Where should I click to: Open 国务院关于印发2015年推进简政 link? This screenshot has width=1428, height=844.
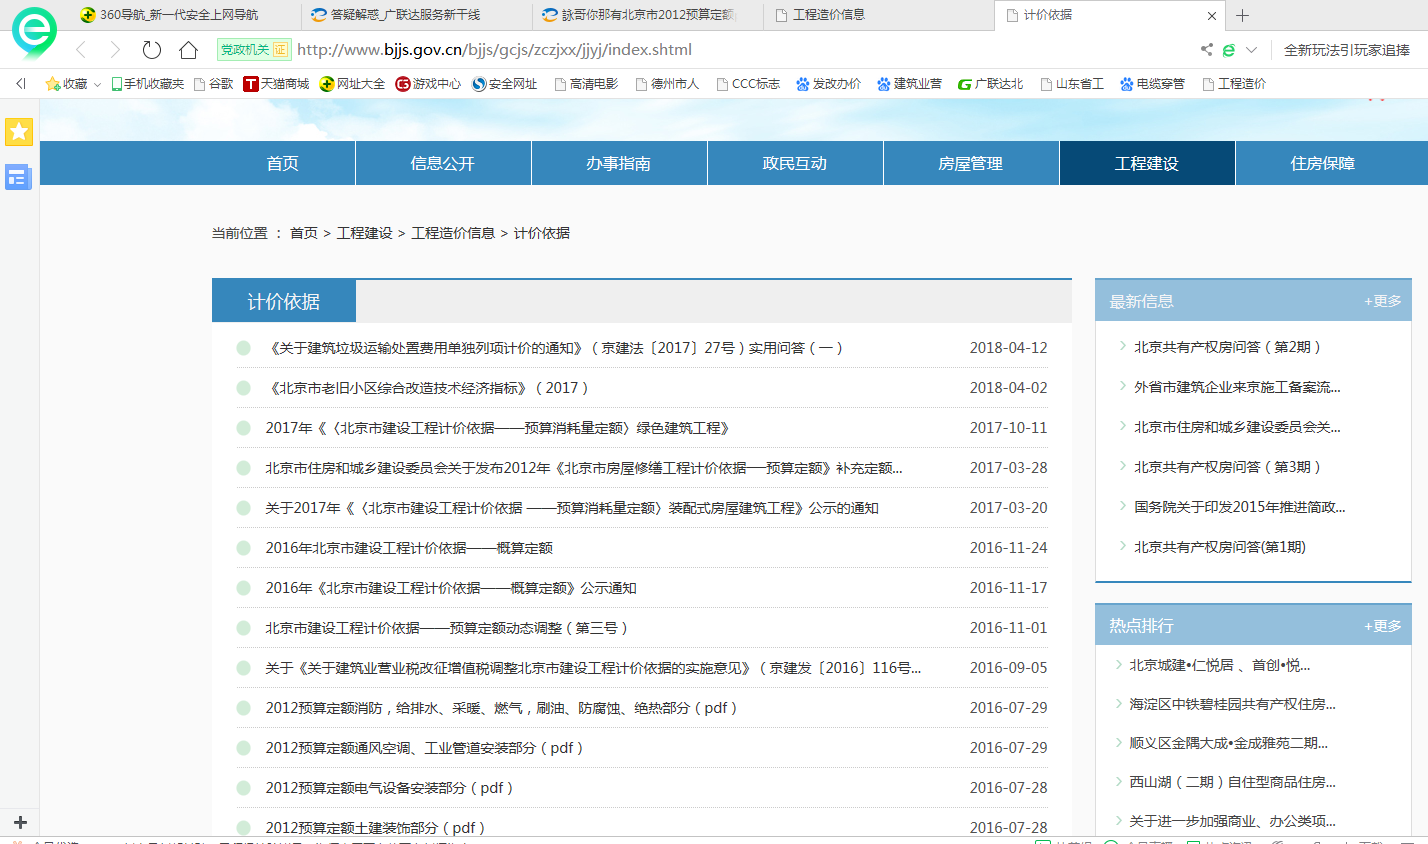pyautogui.click(x=1240, y=507)
